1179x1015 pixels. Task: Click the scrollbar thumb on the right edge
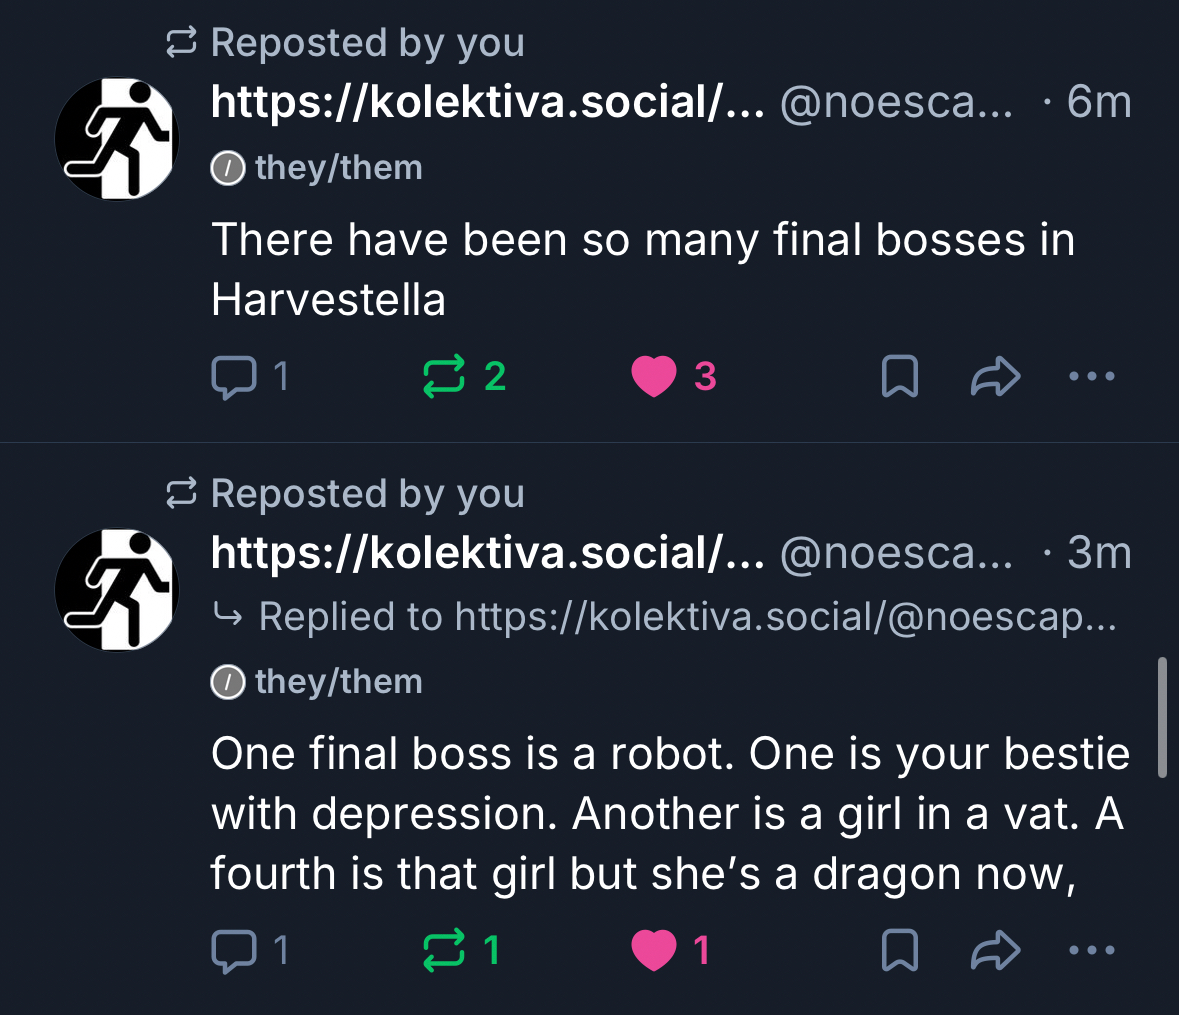(x=1162, y=716)
